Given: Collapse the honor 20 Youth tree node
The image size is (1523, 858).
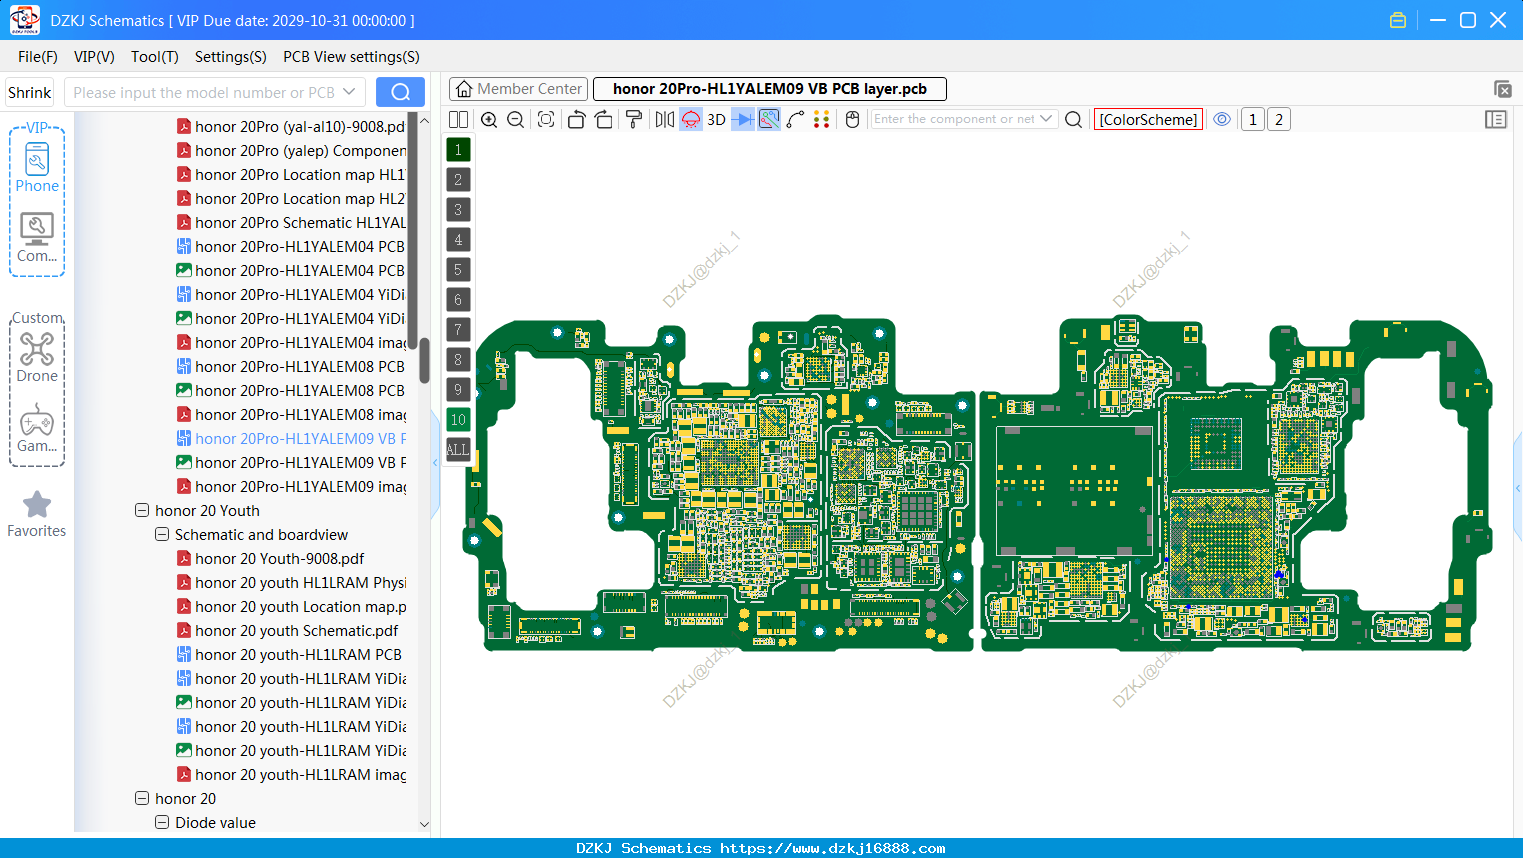Looking at the screenshot, I should [142, 510].
